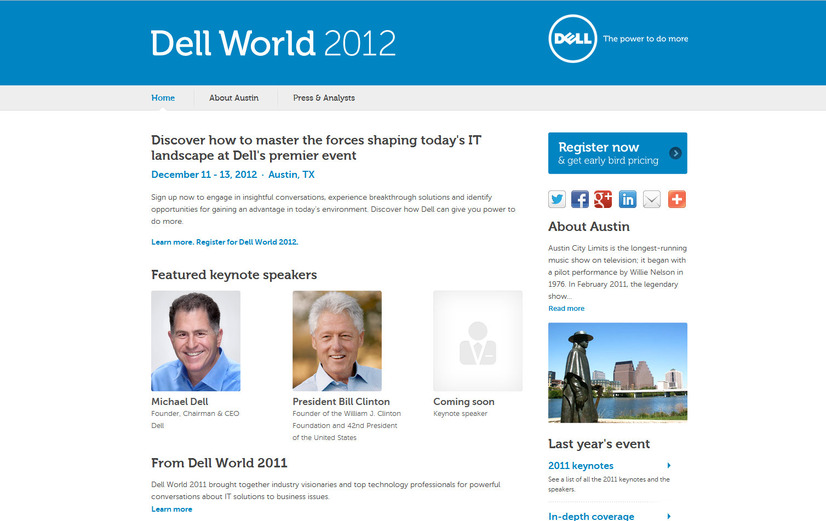Share the page on Facebook
826x521 pixels.
580,199
